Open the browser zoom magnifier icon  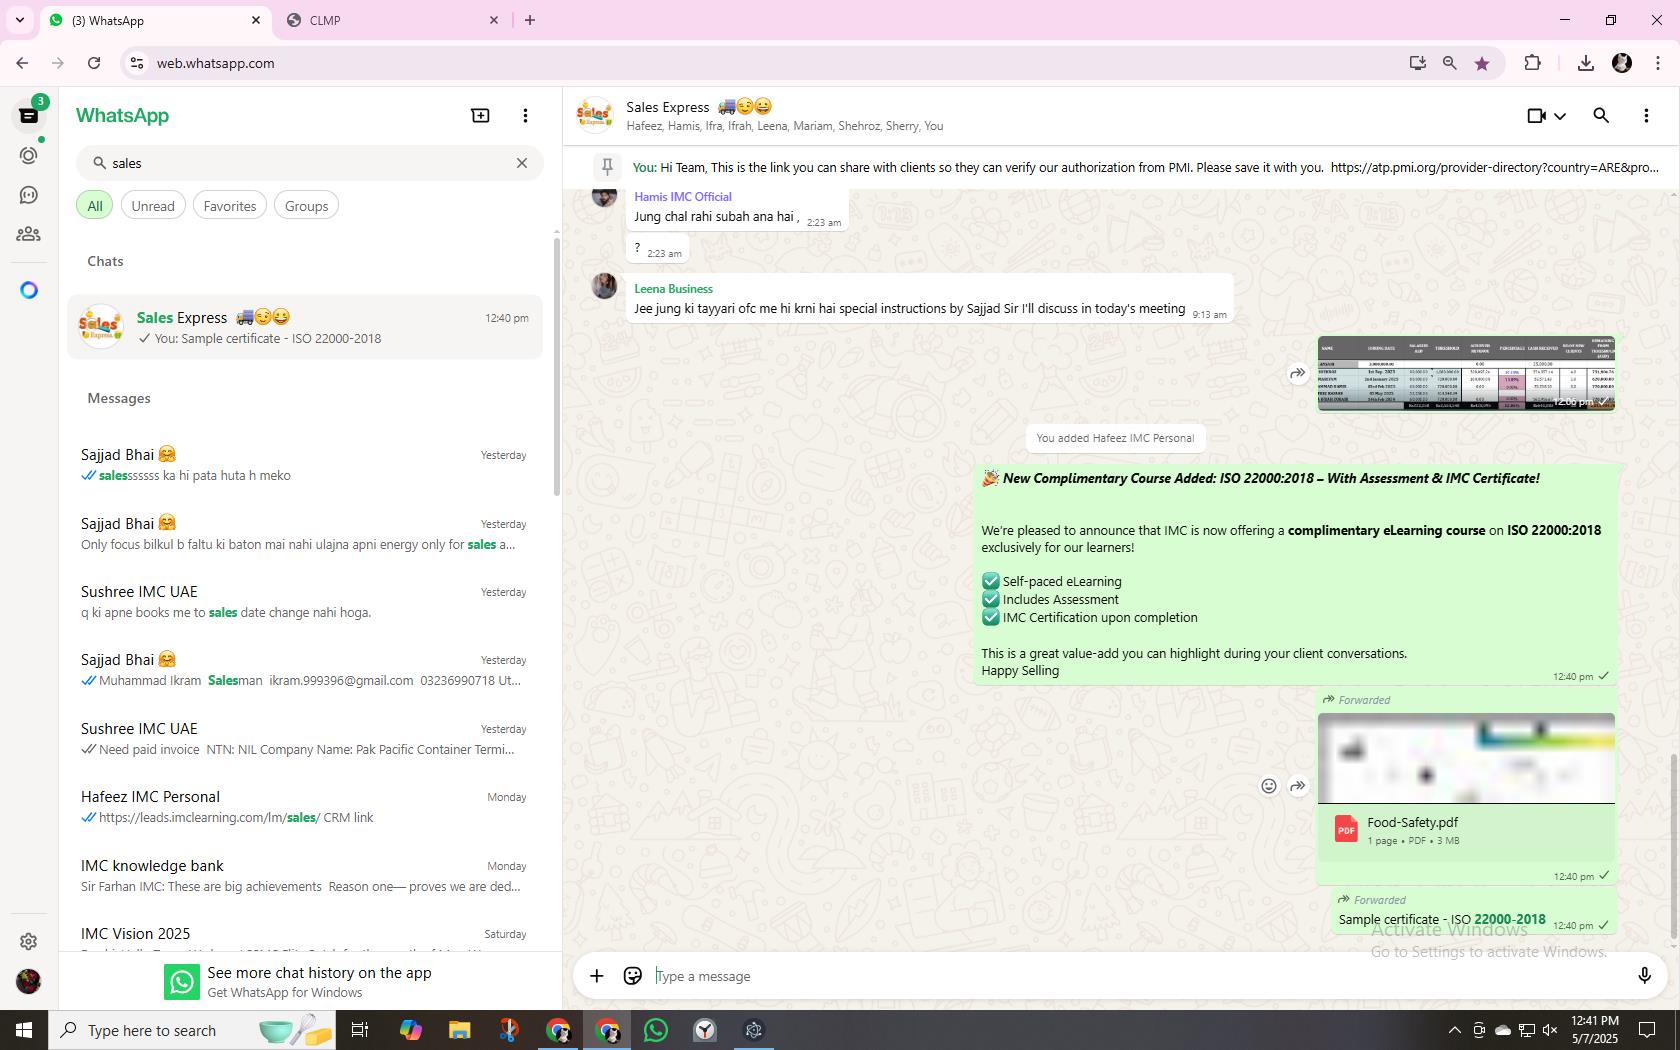click(1449, 63)
